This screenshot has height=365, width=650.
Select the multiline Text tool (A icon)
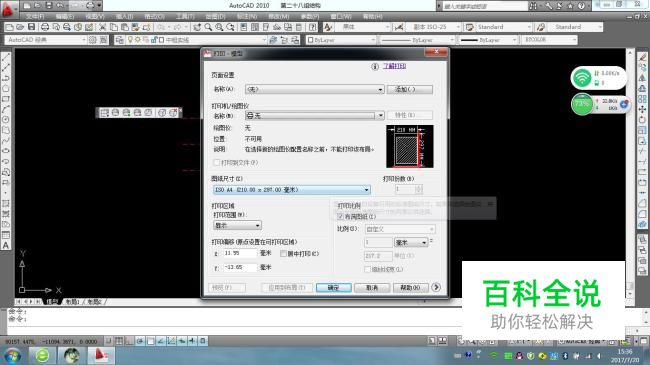[6, 245]
